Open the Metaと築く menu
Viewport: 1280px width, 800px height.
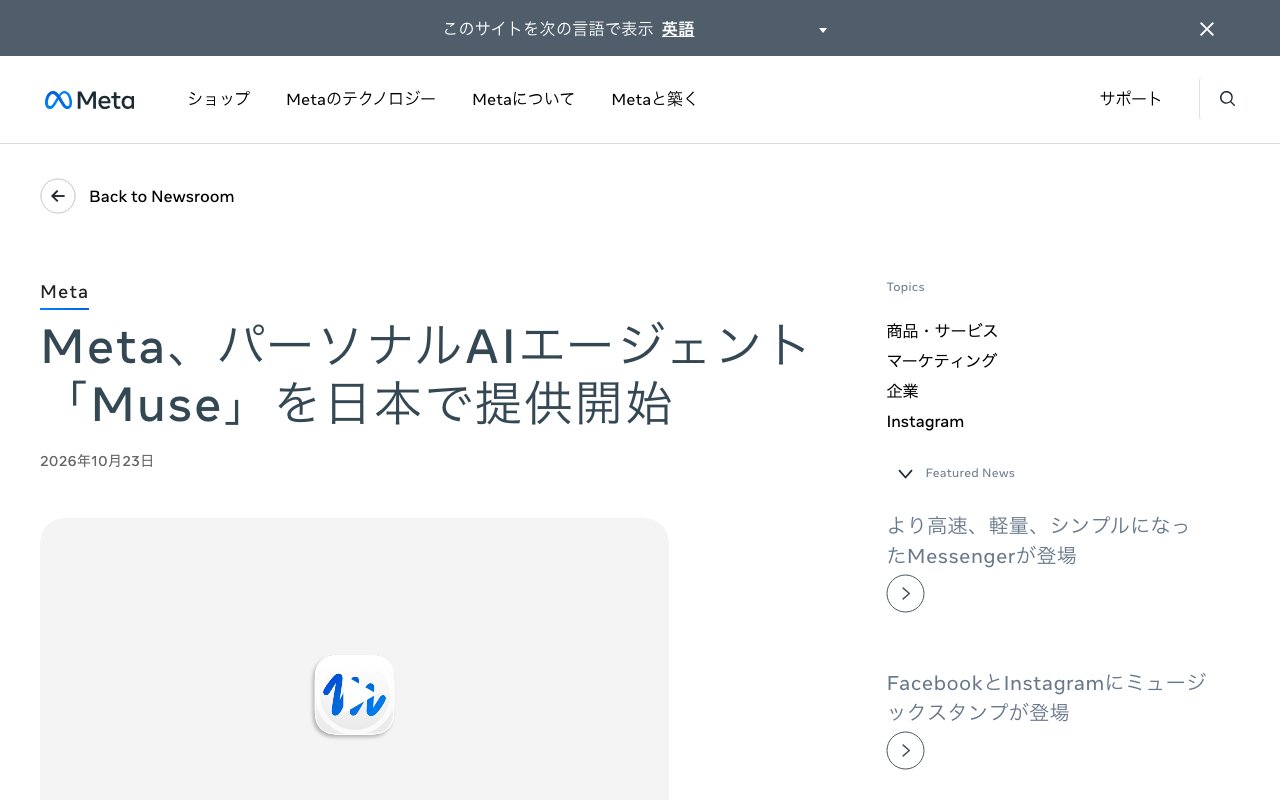[x=654, y=99]
